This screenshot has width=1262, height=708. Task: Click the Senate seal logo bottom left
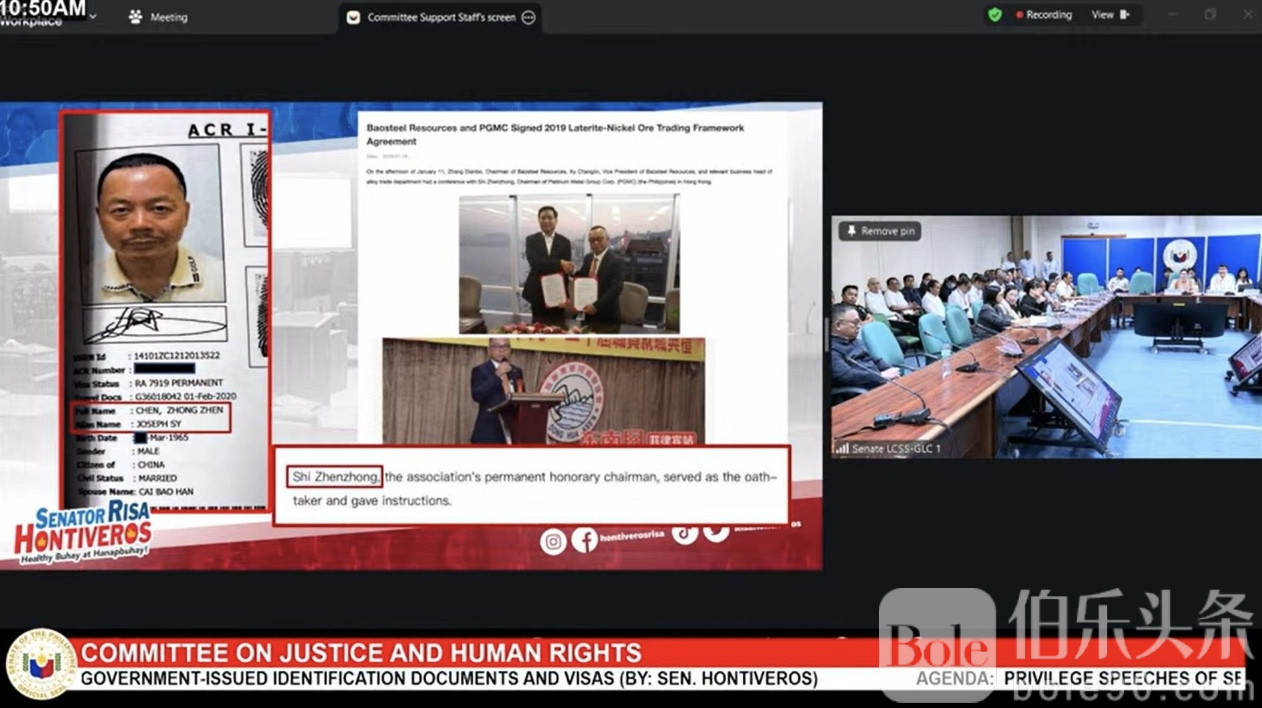click(x=40, y=663)
